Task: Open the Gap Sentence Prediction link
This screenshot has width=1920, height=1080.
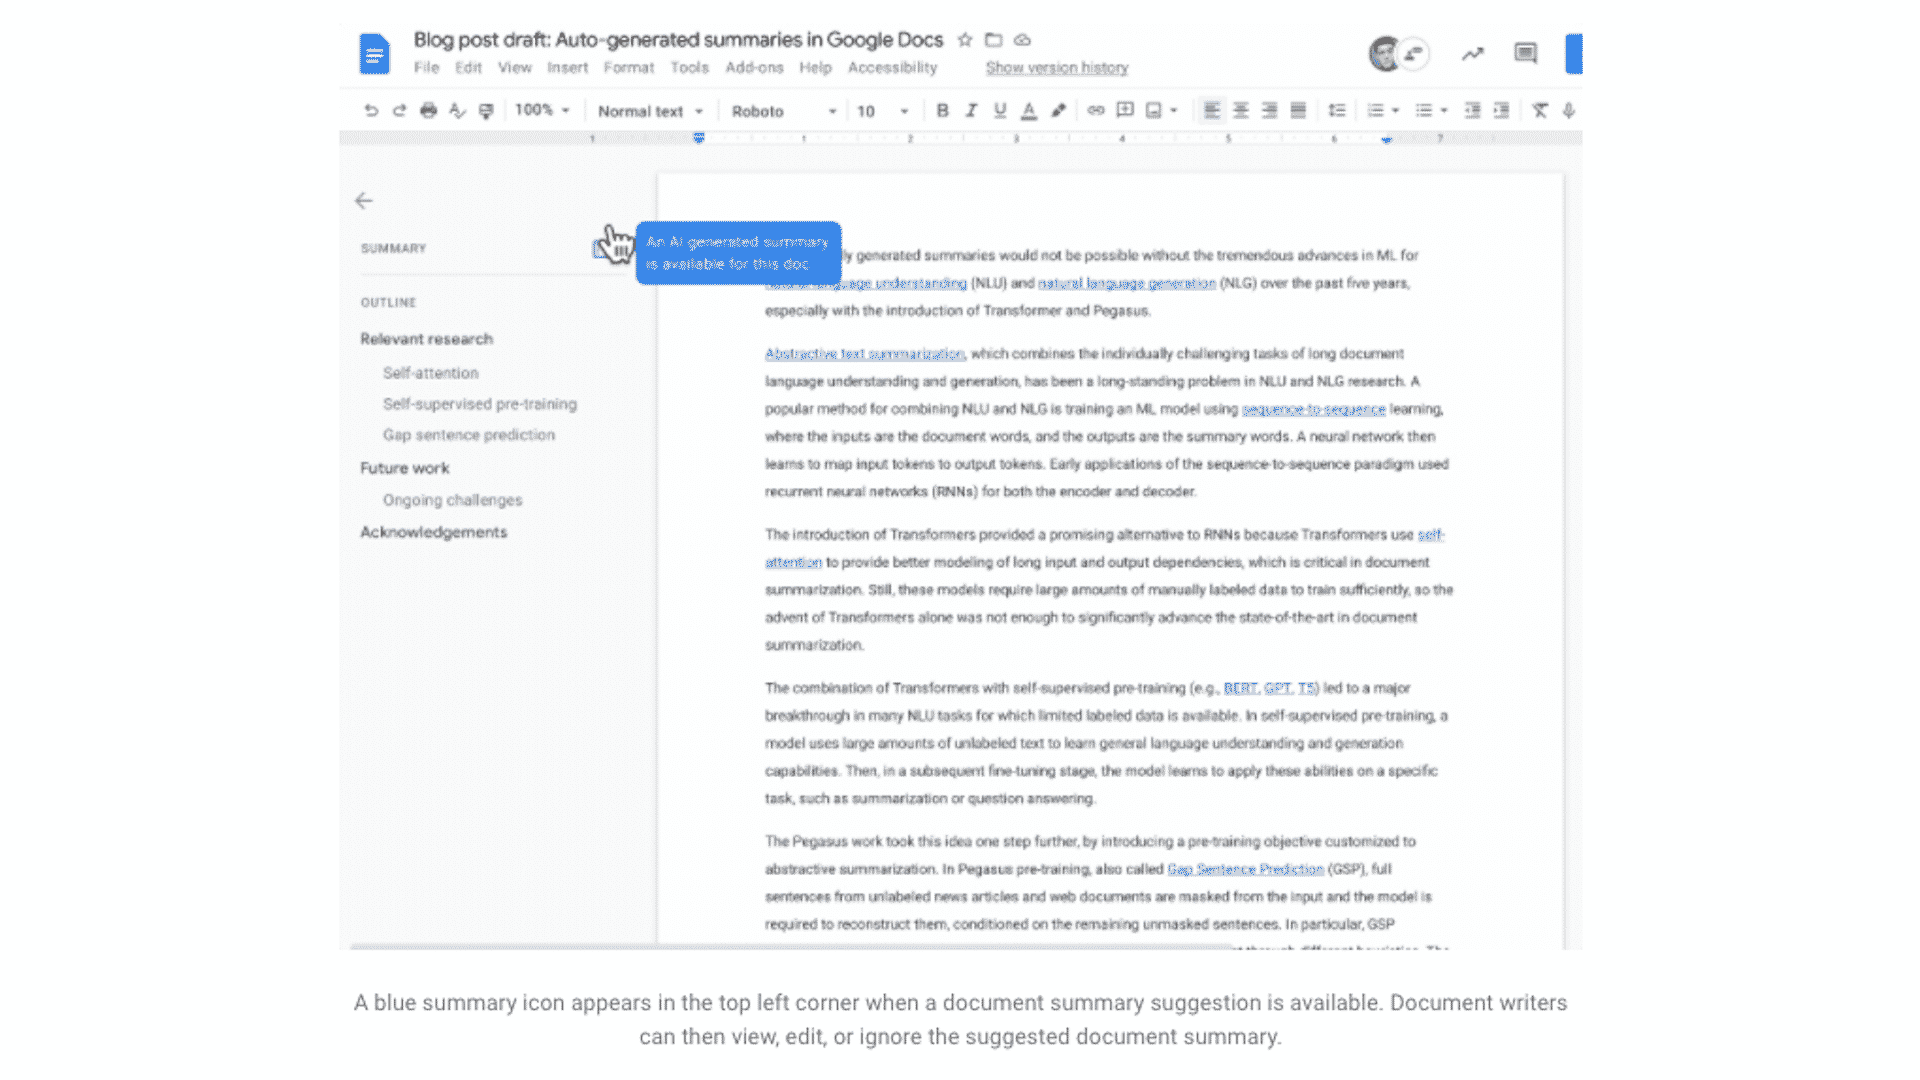Action: pyautogui.click(x=1246, y=869)
